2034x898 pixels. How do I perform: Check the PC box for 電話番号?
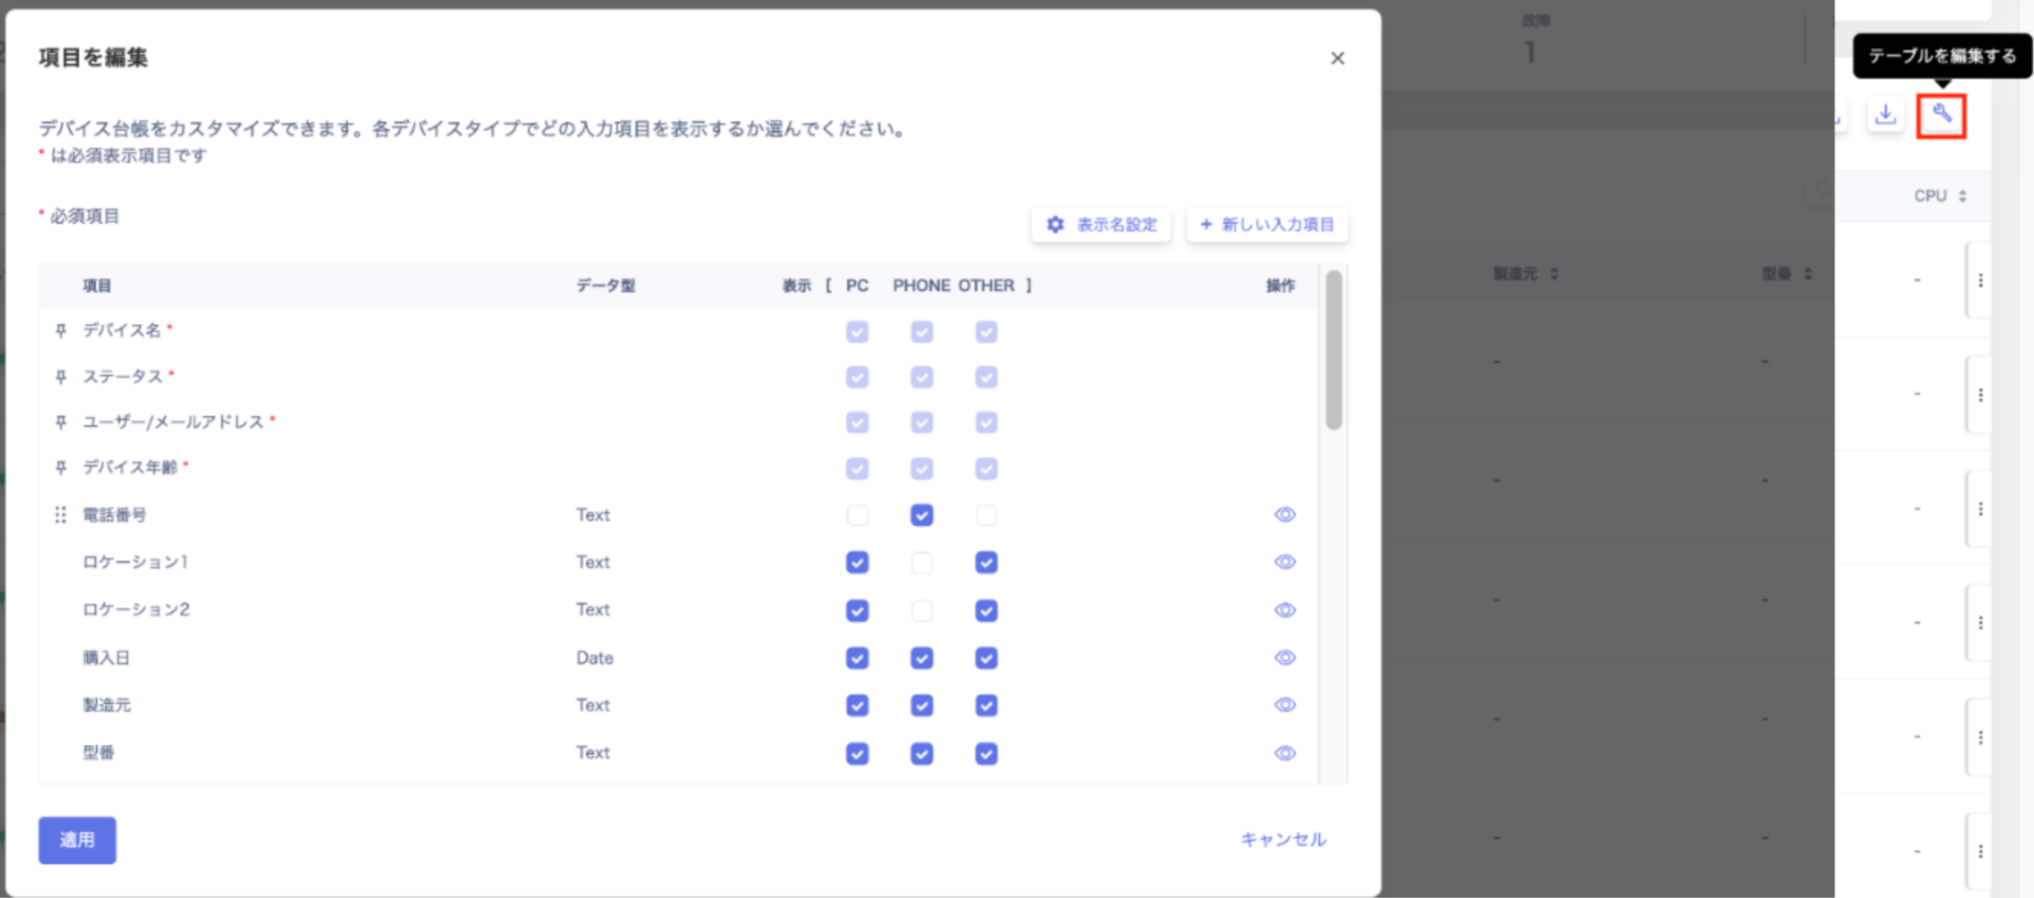pos(857,515)
